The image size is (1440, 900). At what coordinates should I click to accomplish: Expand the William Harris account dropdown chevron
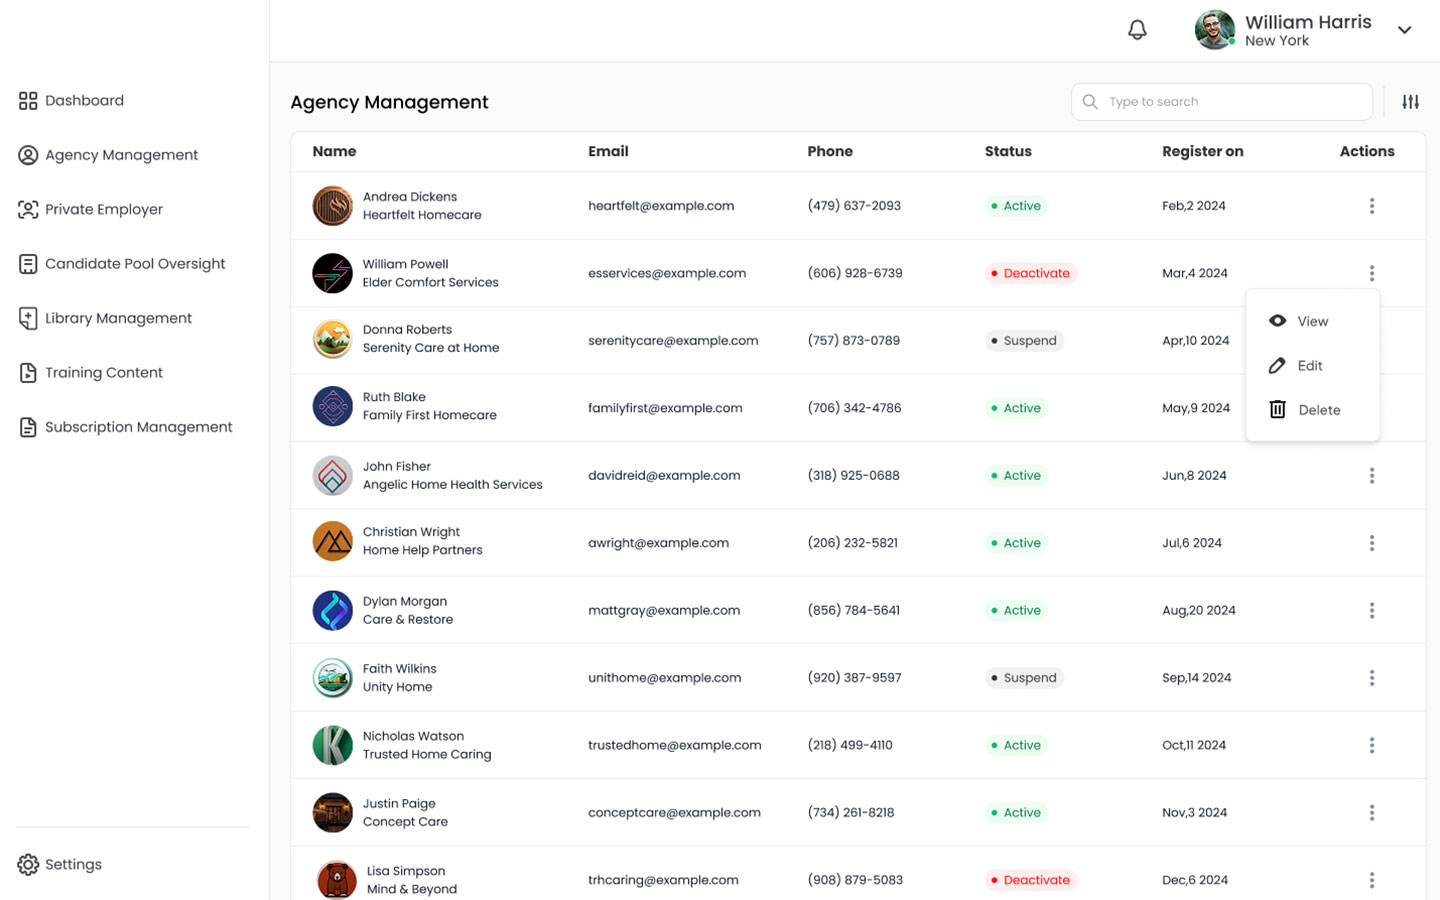click(1405, 30)
